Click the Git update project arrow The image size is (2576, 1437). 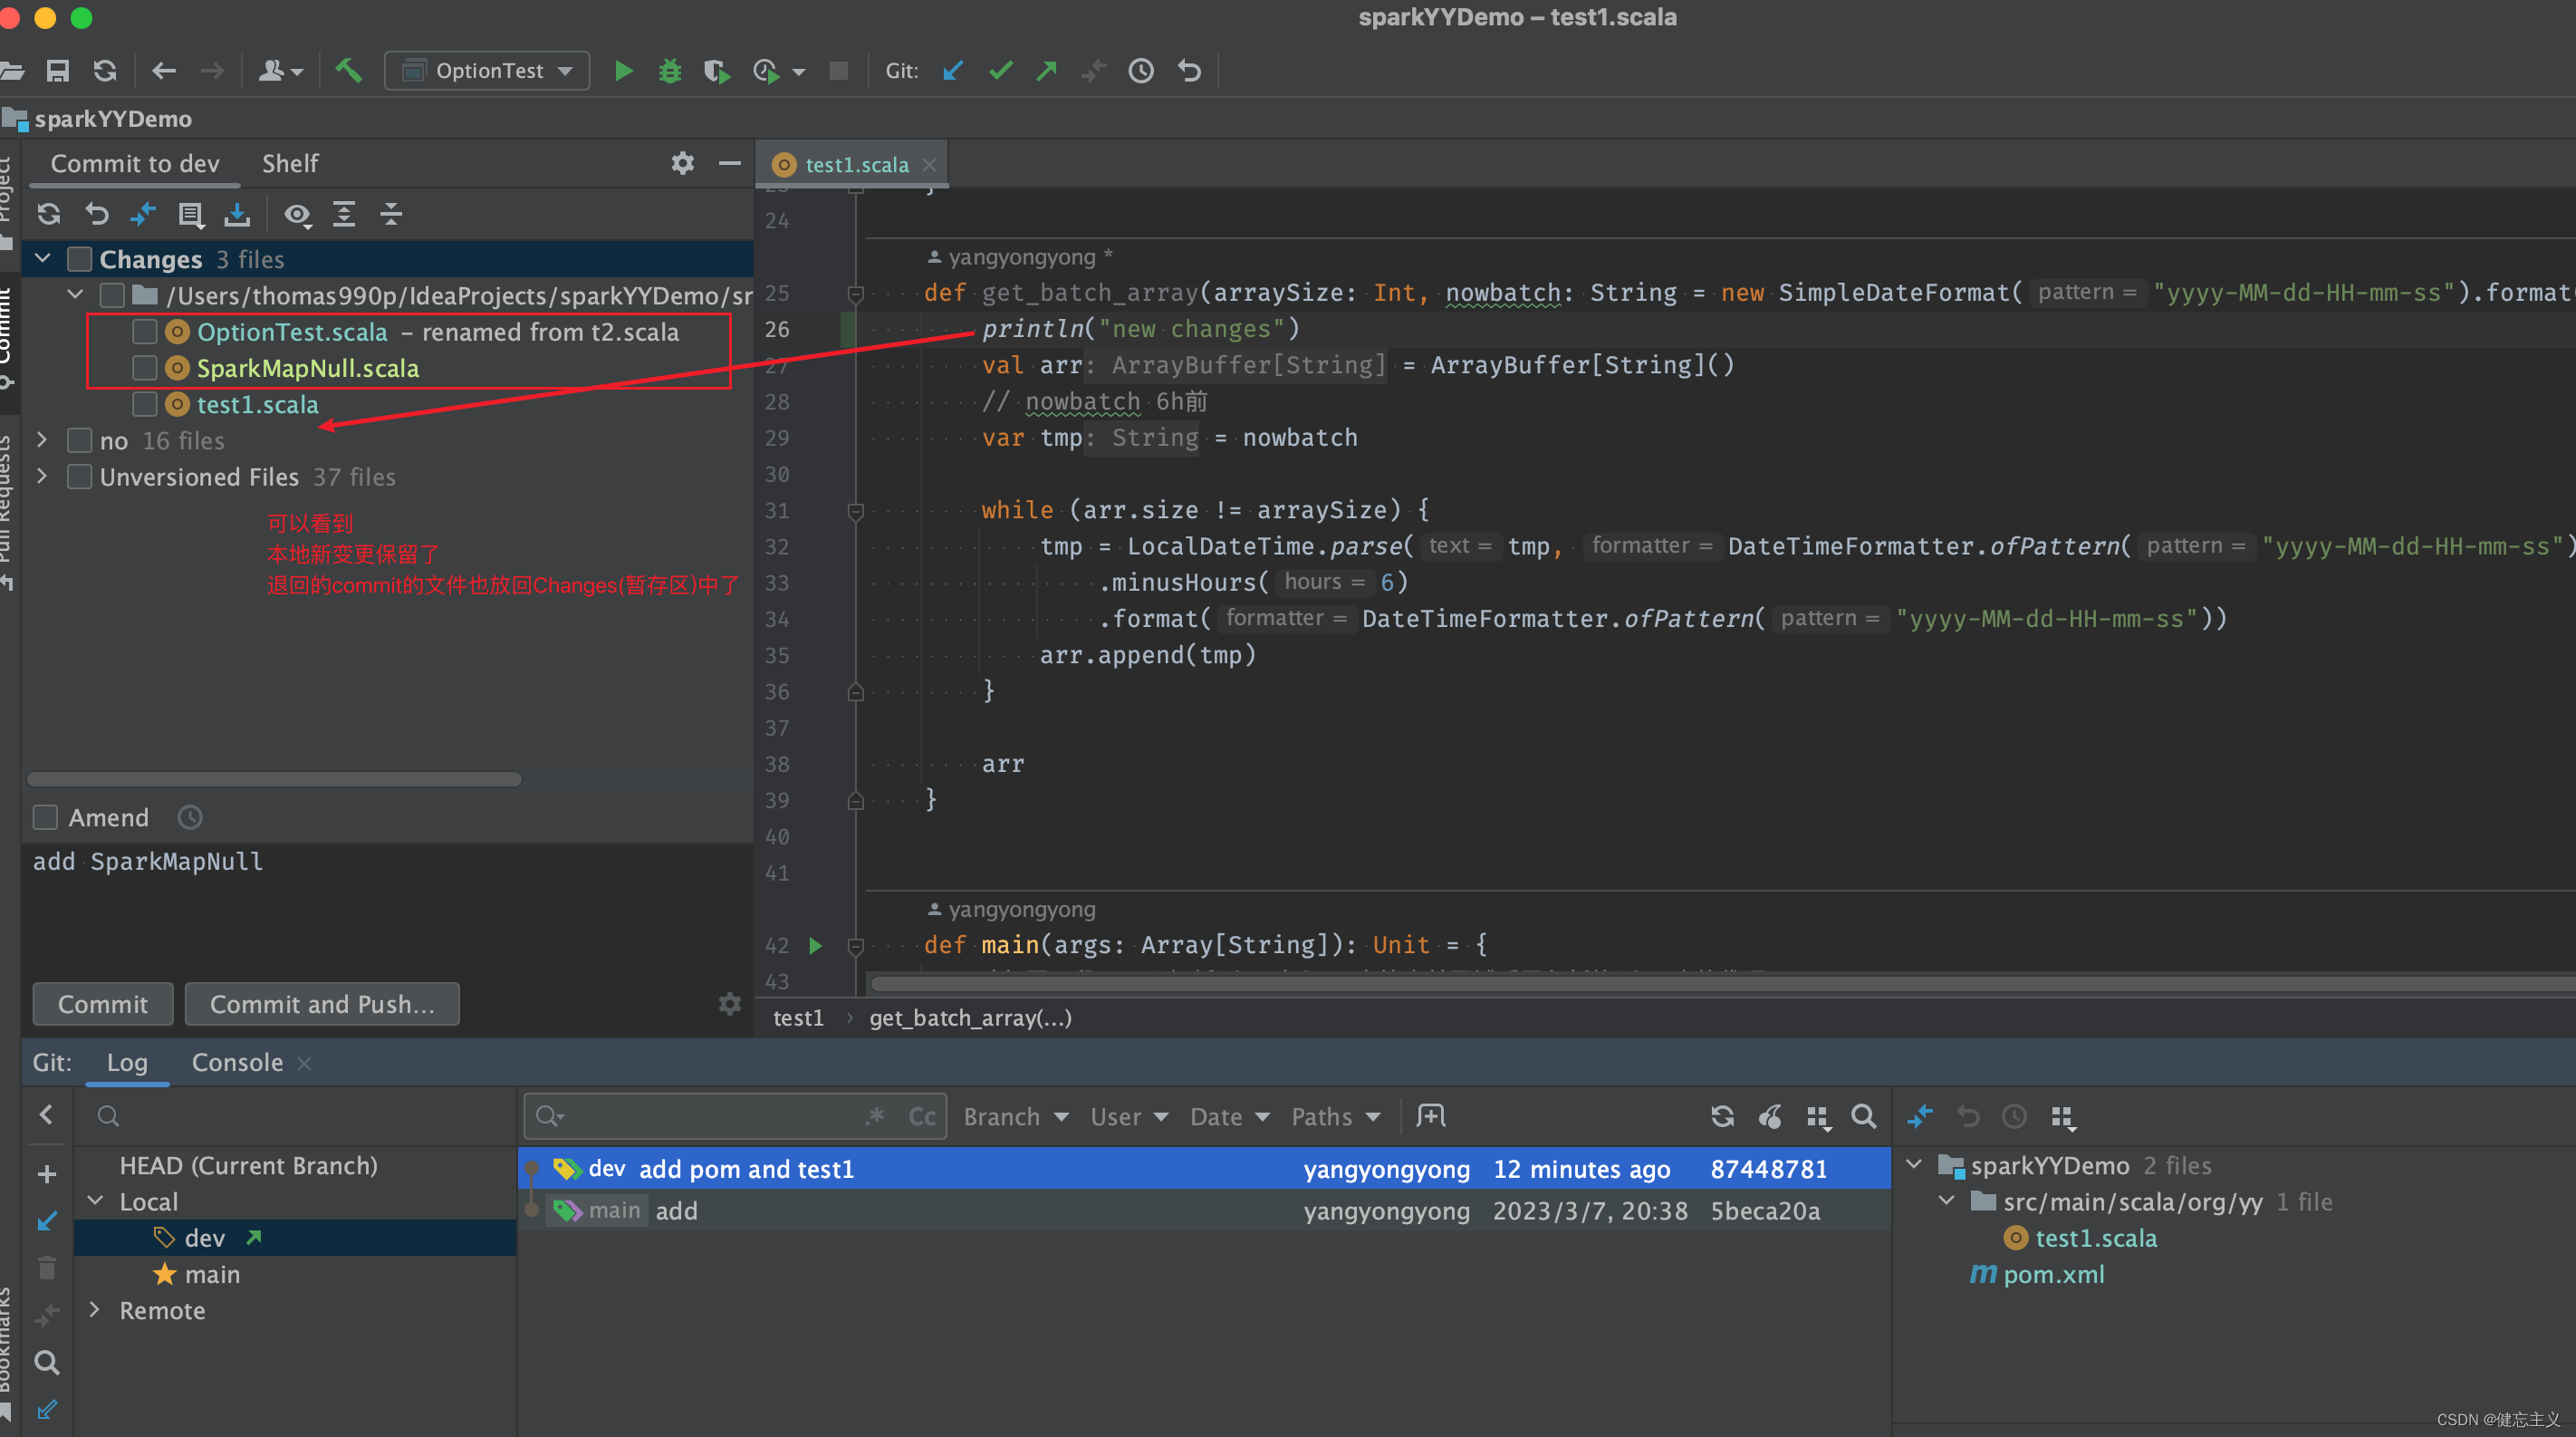pos(953,71)
